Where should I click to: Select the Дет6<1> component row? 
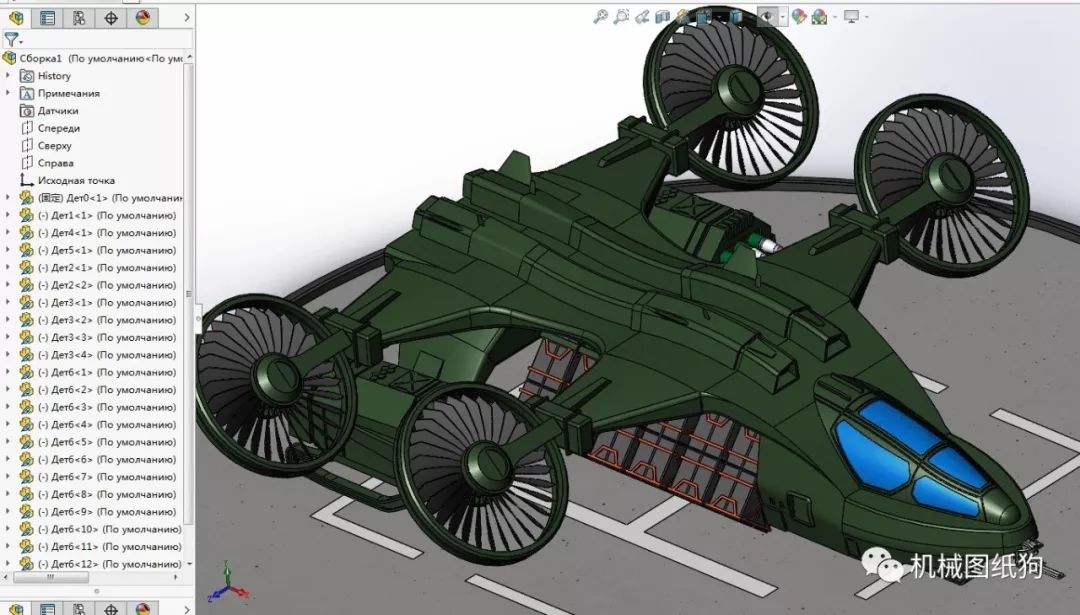[x=98, y=373]
